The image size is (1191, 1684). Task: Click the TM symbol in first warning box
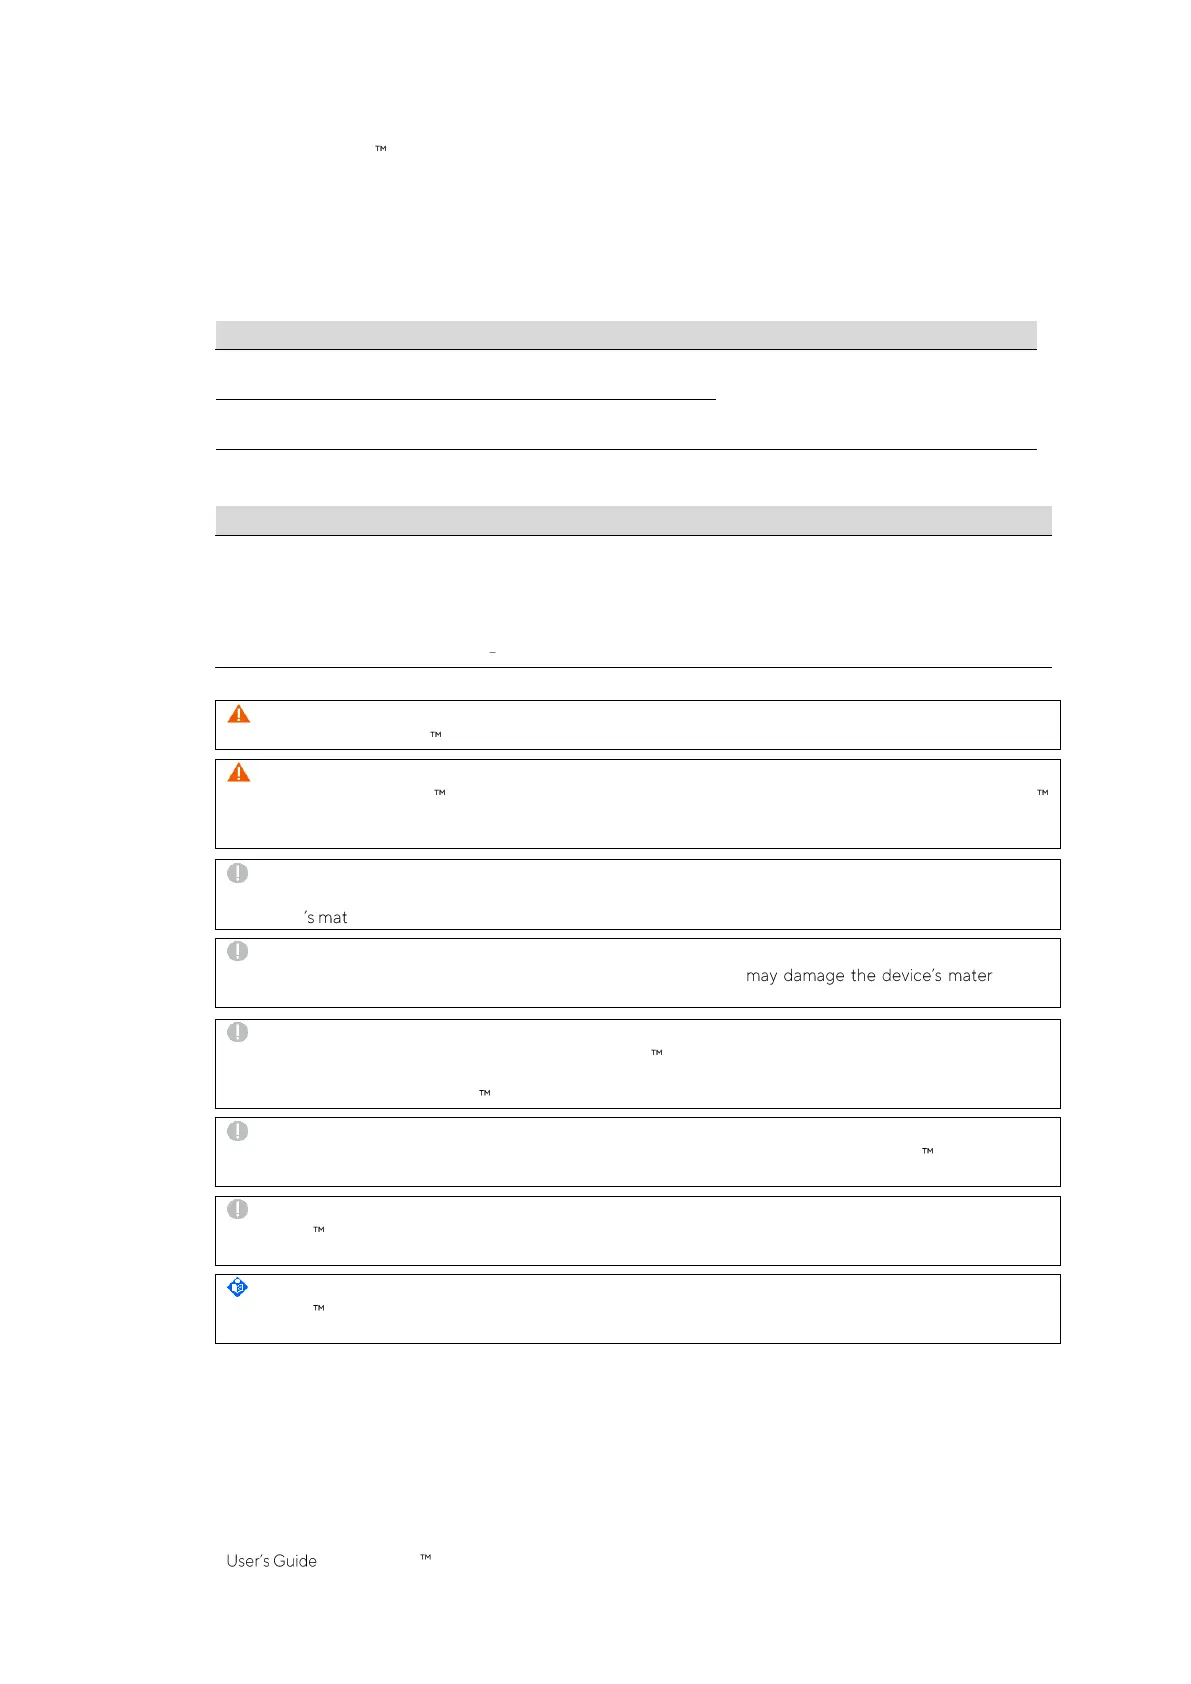436,735
